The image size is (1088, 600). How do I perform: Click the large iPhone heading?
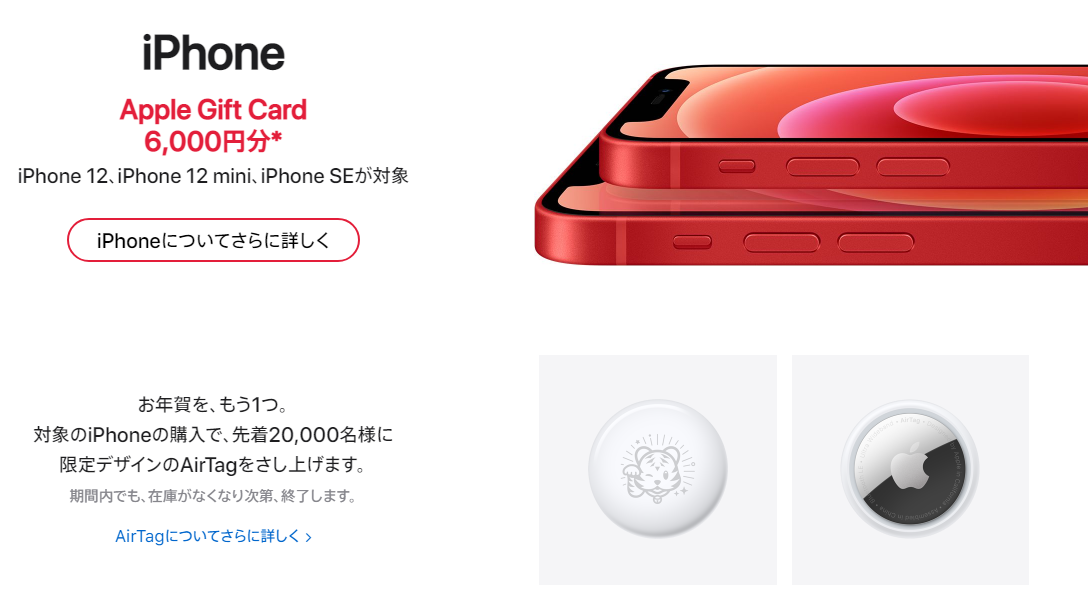click(x=214, y=53)
